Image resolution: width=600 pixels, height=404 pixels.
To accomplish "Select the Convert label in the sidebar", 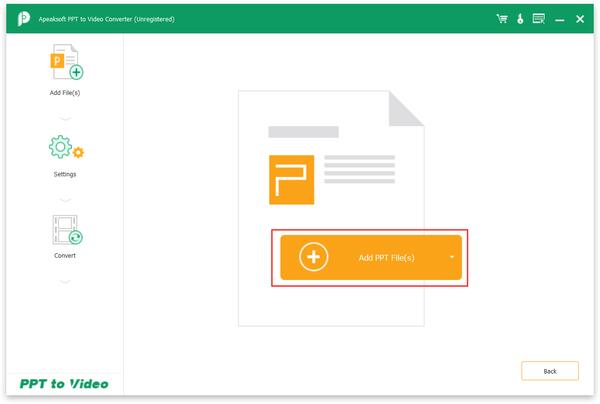I will coord(65,256).
